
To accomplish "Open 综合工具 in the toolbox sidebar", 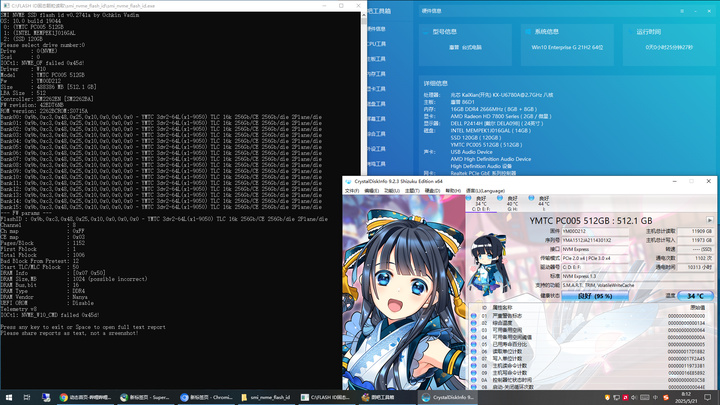I will pyautogui.click(x=377, y=134).
